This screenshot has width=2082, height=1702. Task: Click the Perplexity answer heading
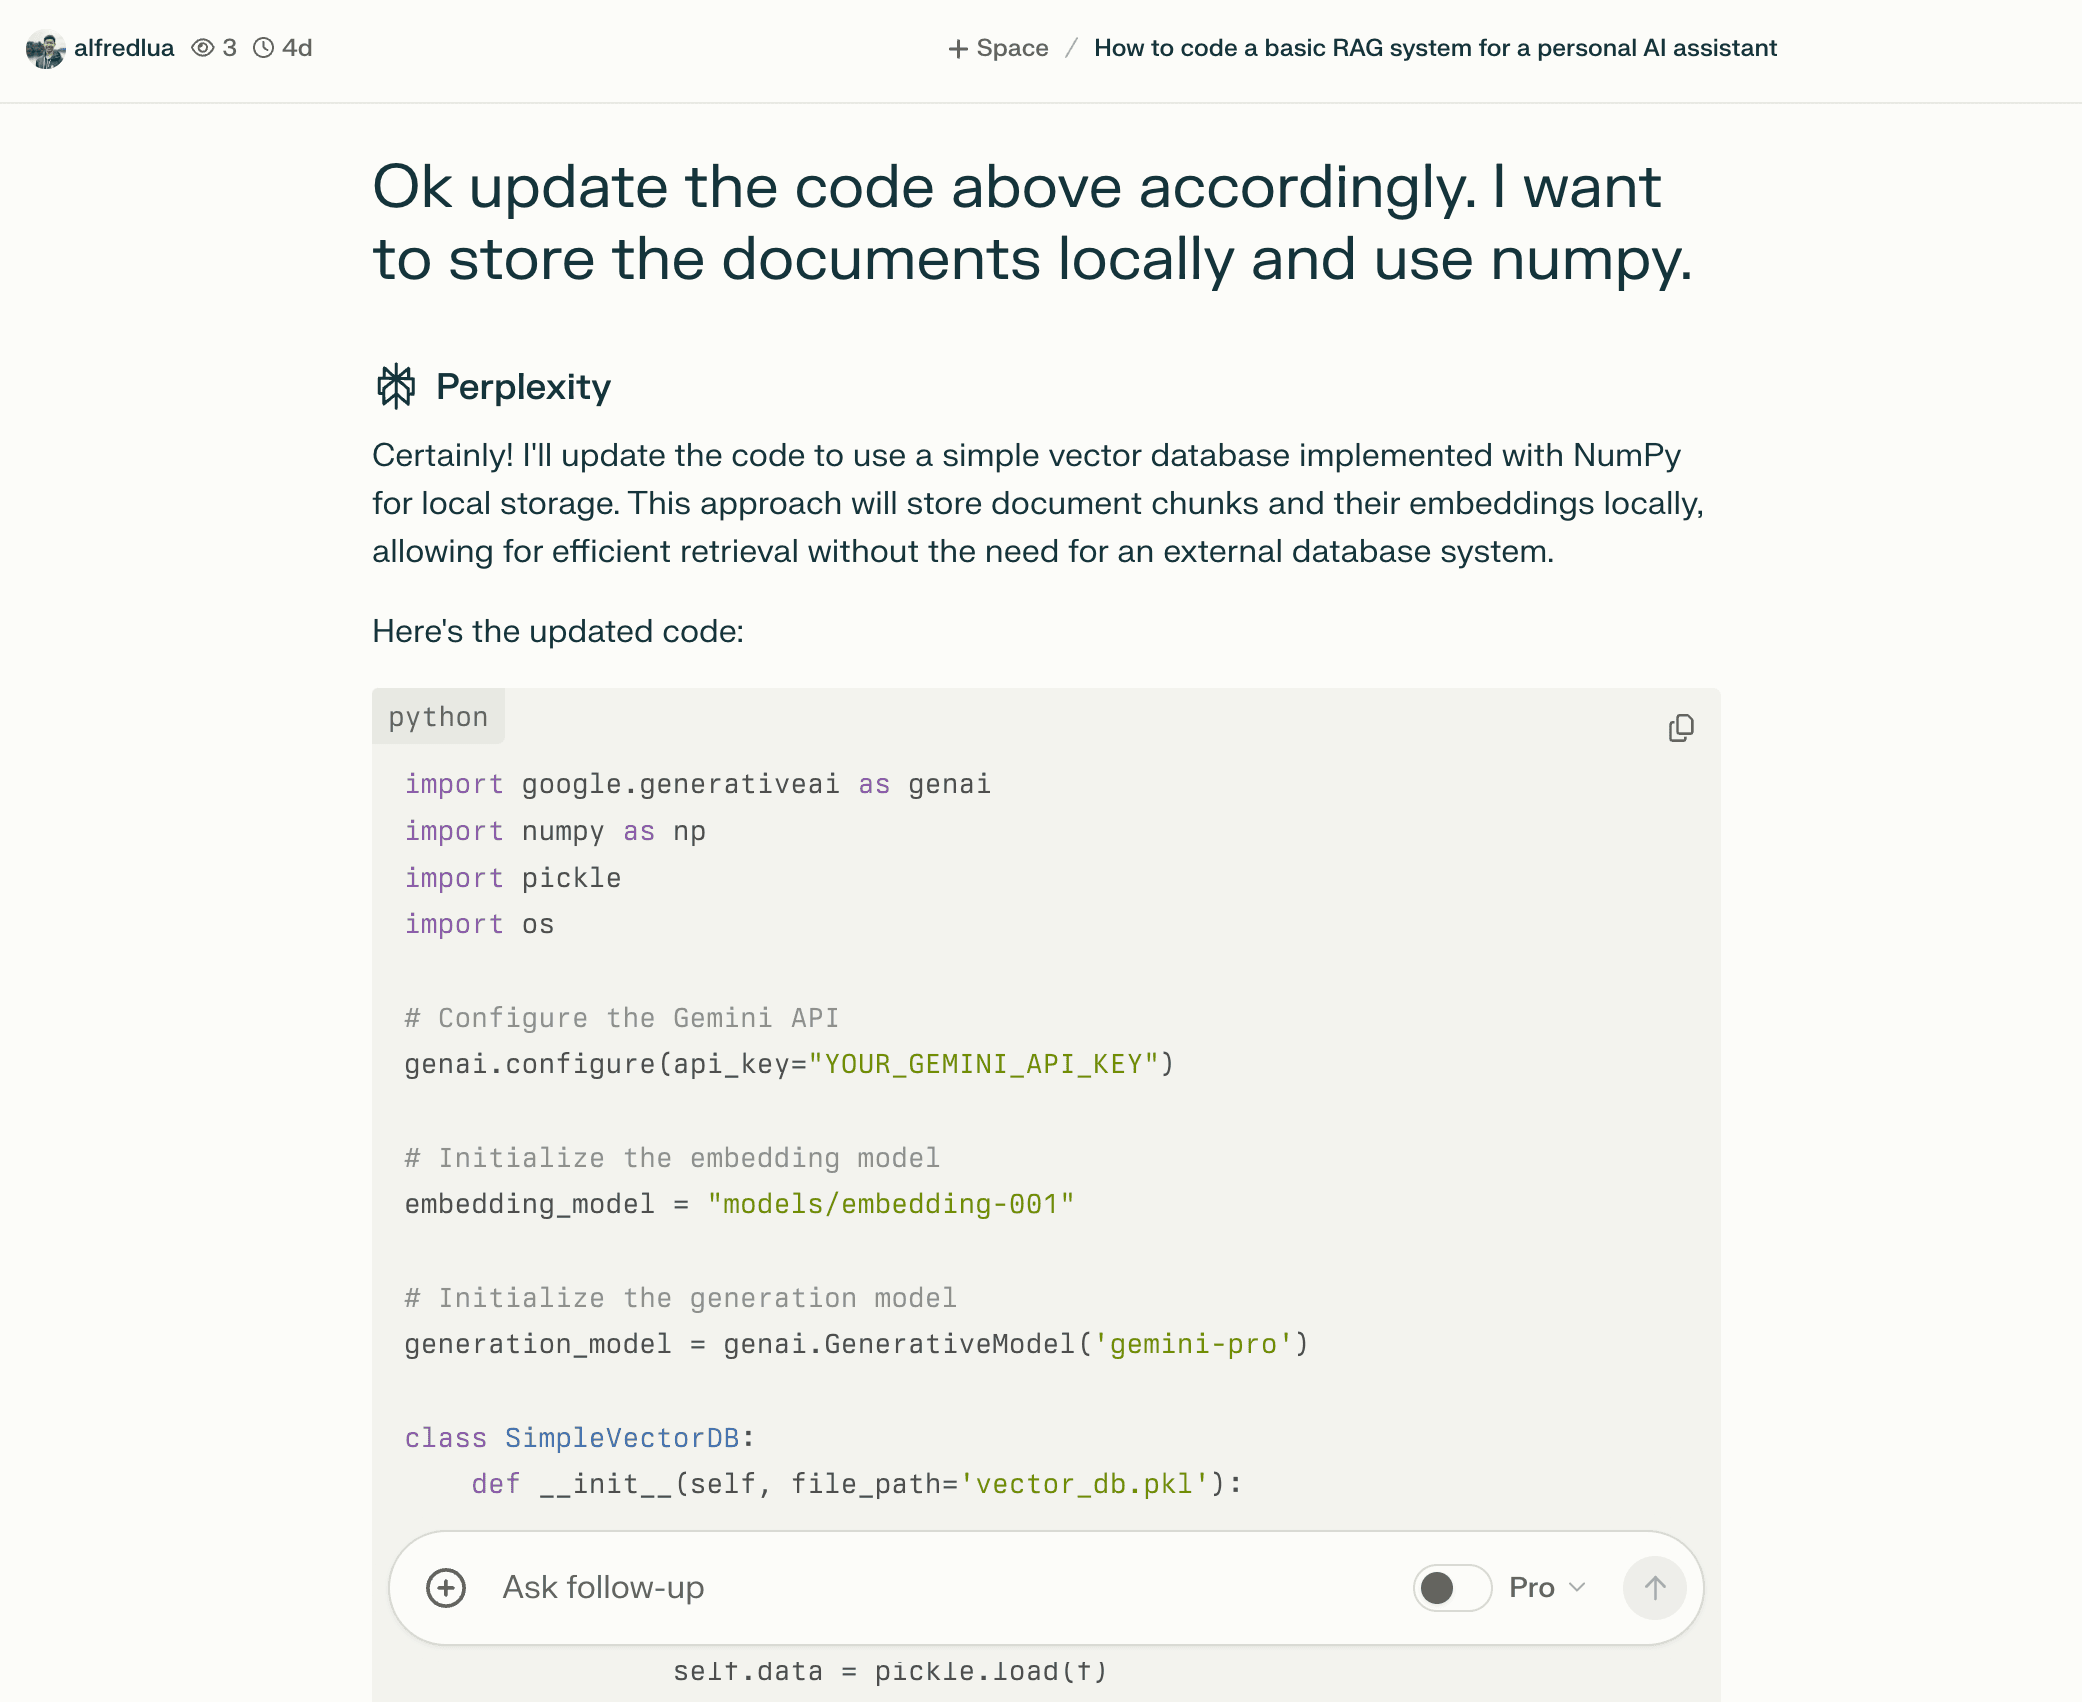tap(523, 387)
